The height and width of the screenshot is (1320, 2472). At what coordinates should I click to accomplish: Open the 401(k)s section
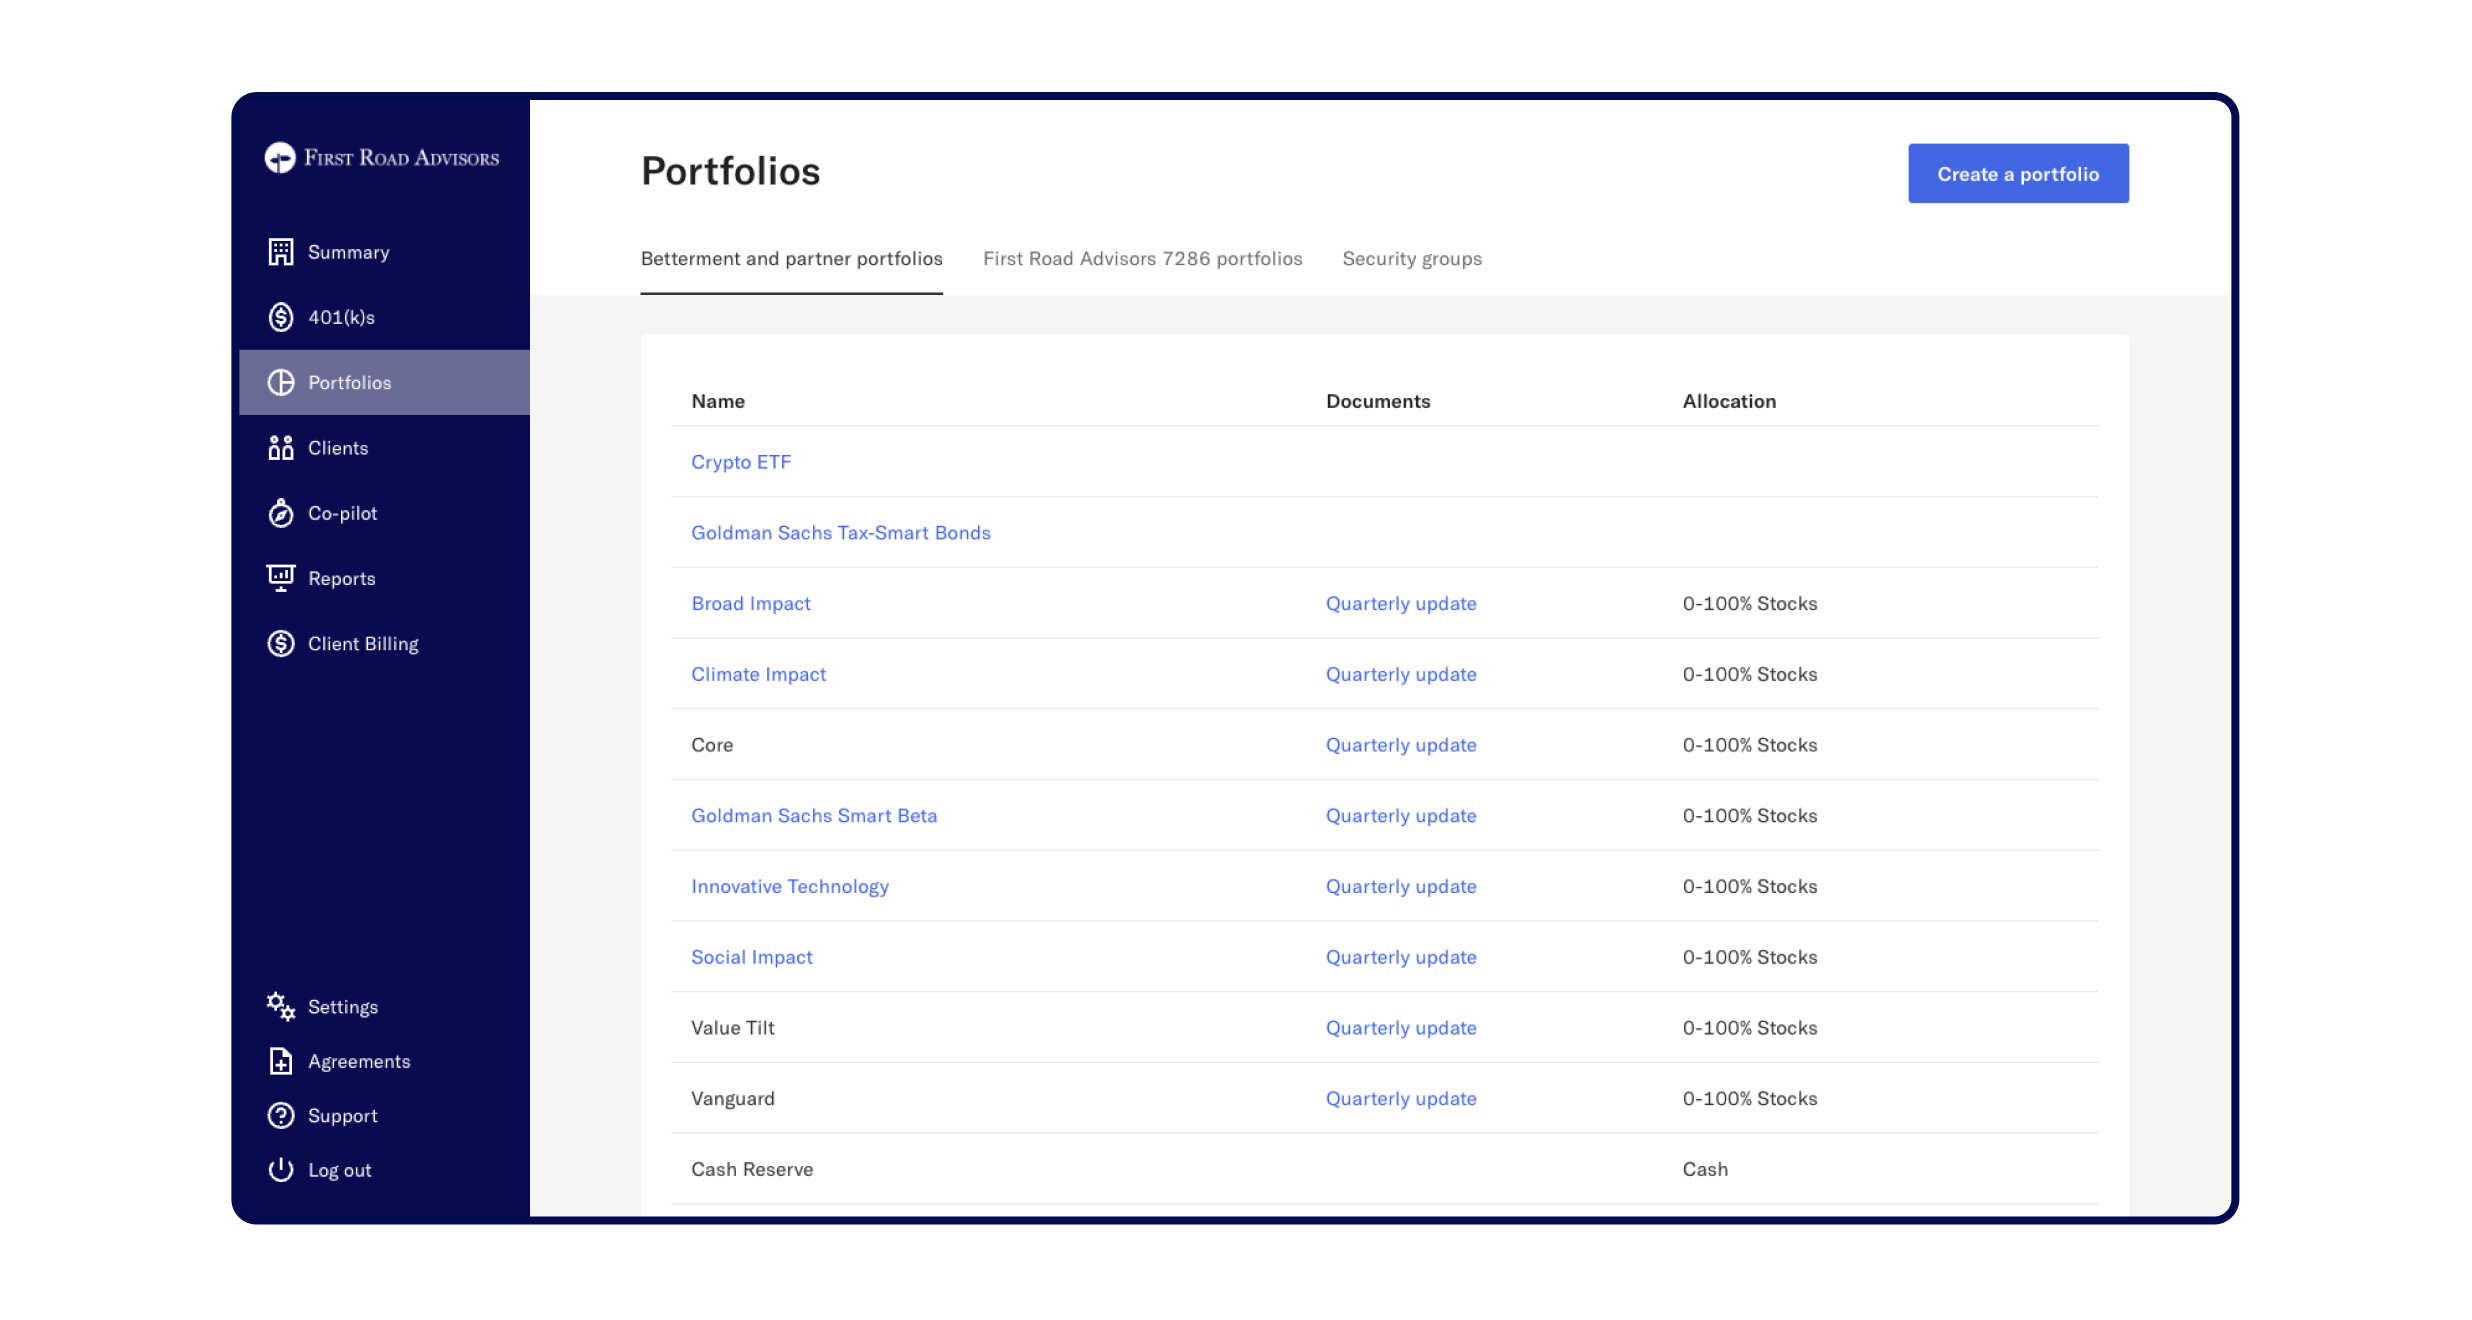(x=341, y=317)
